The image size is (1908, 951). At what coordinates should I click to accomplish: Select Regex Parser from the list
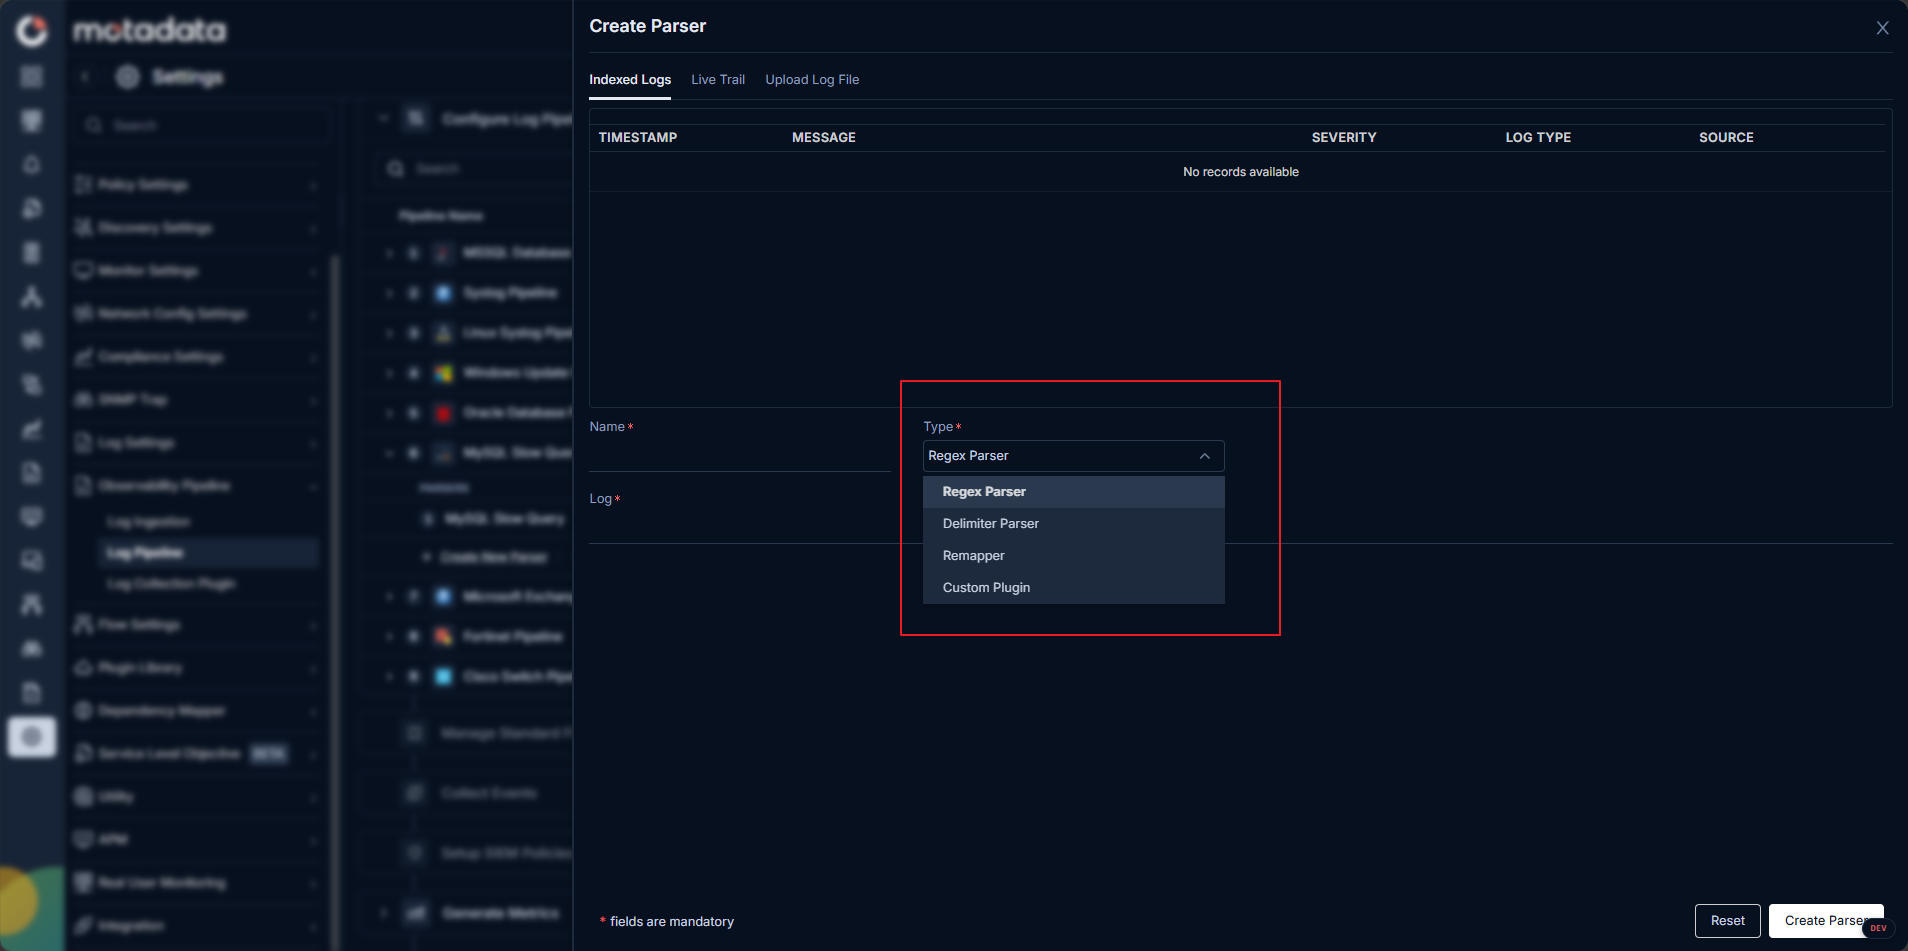point(1073,492)
